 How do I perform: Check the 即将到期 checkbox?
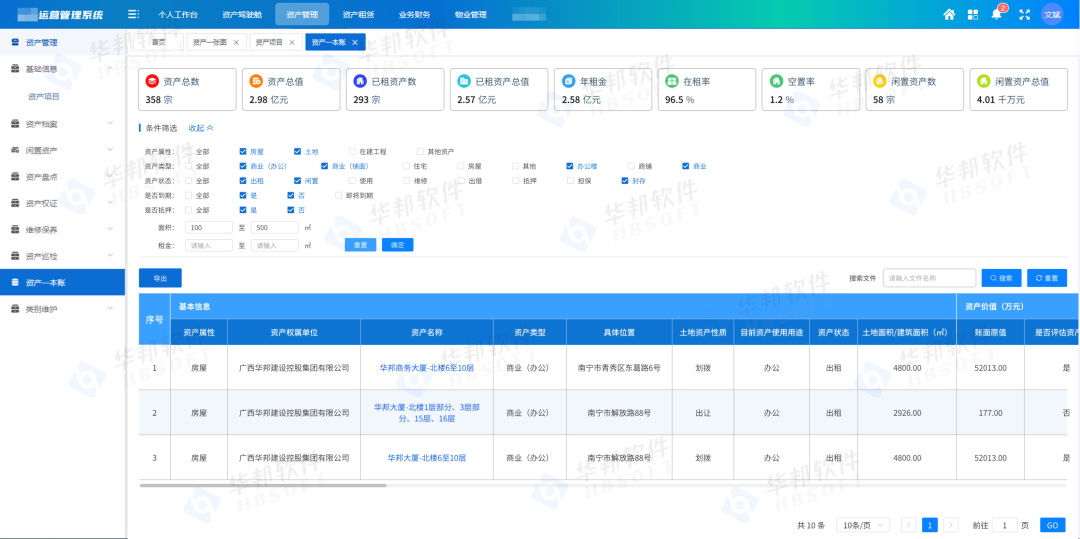point(338,195)
